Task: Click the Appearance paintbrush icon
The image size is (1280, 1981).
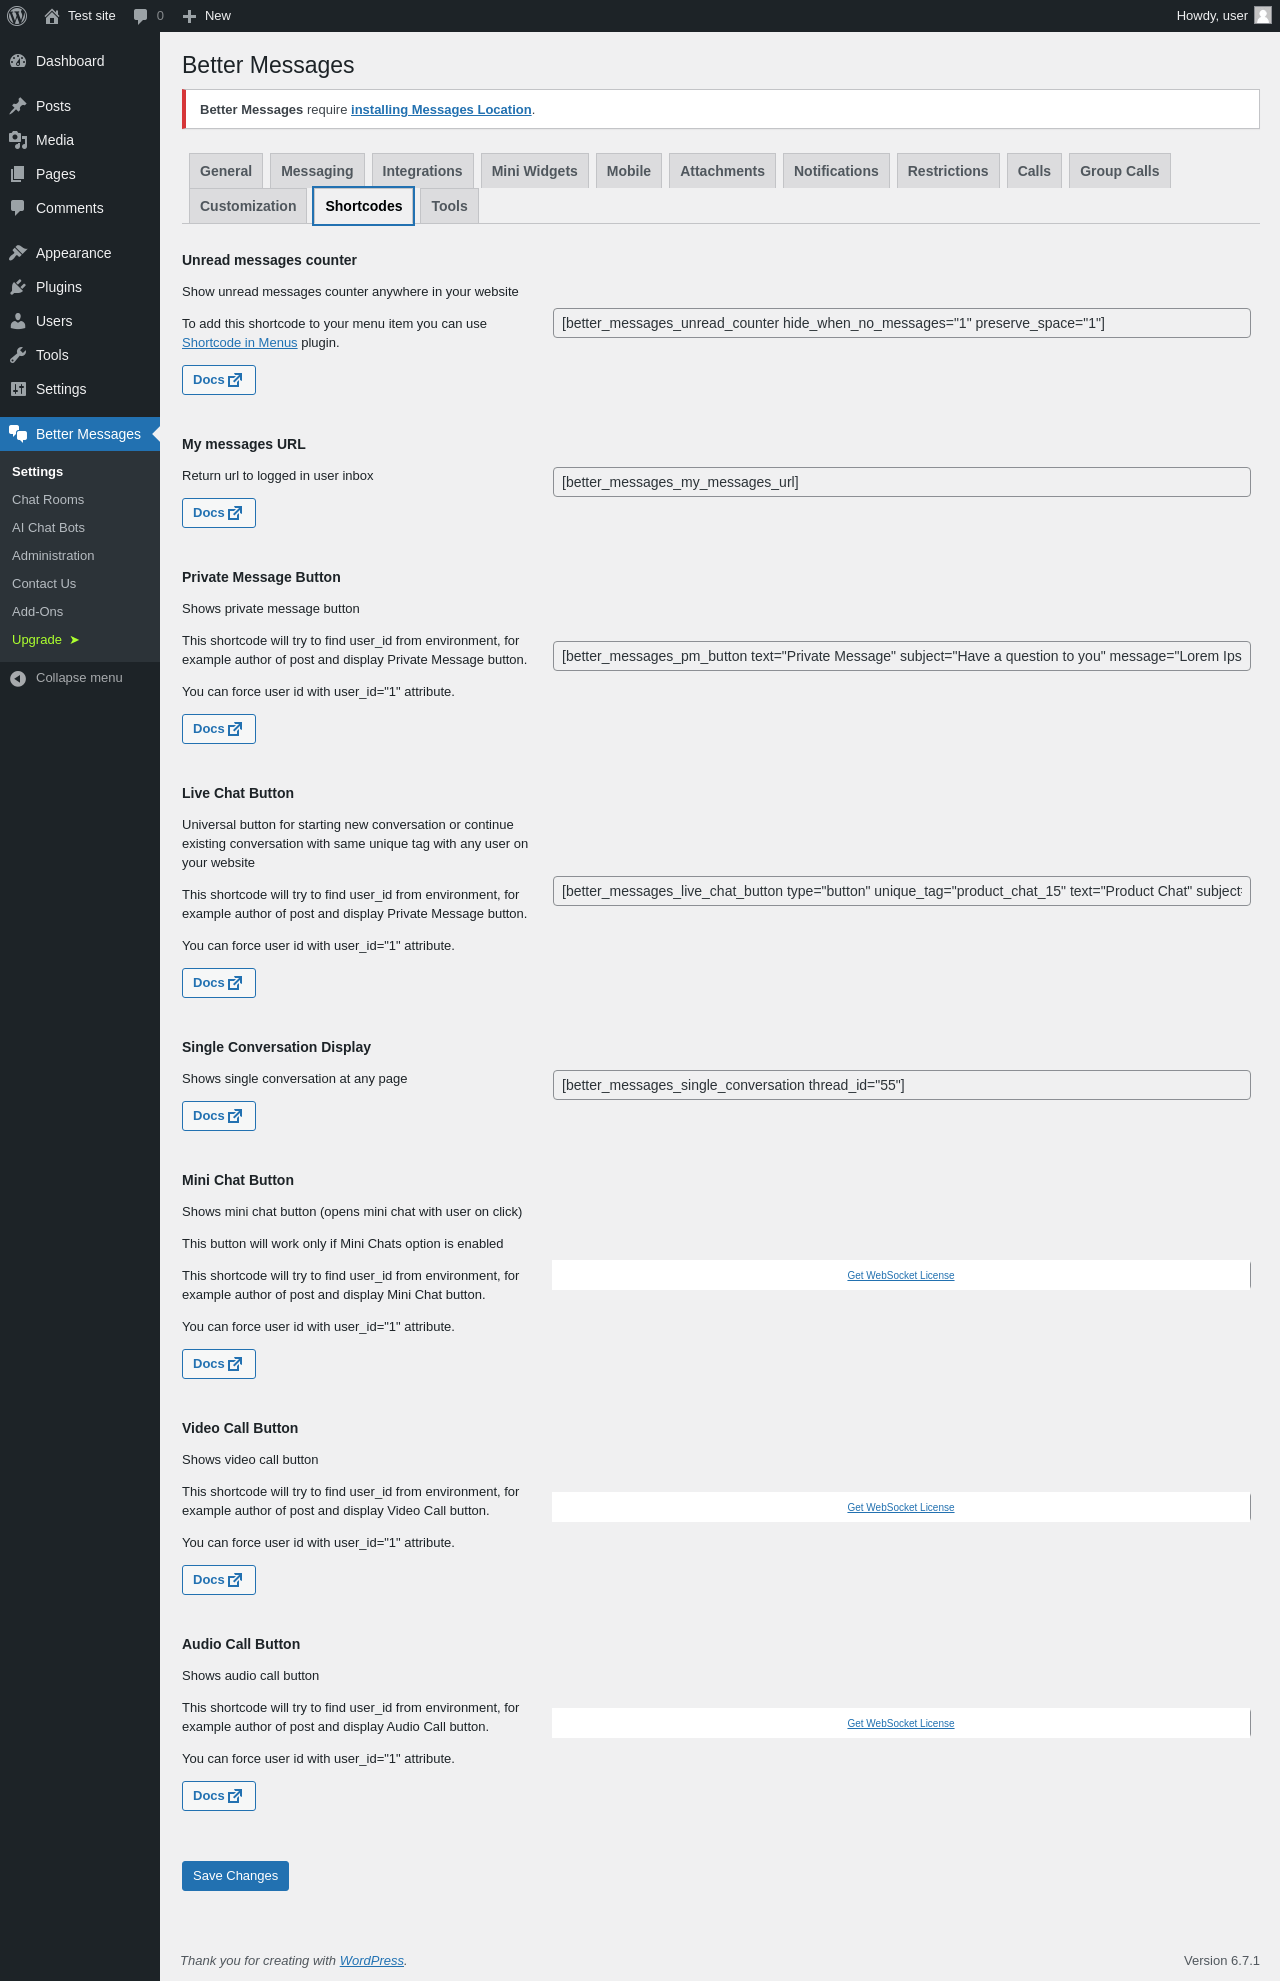Action: (x=18, y=253)
